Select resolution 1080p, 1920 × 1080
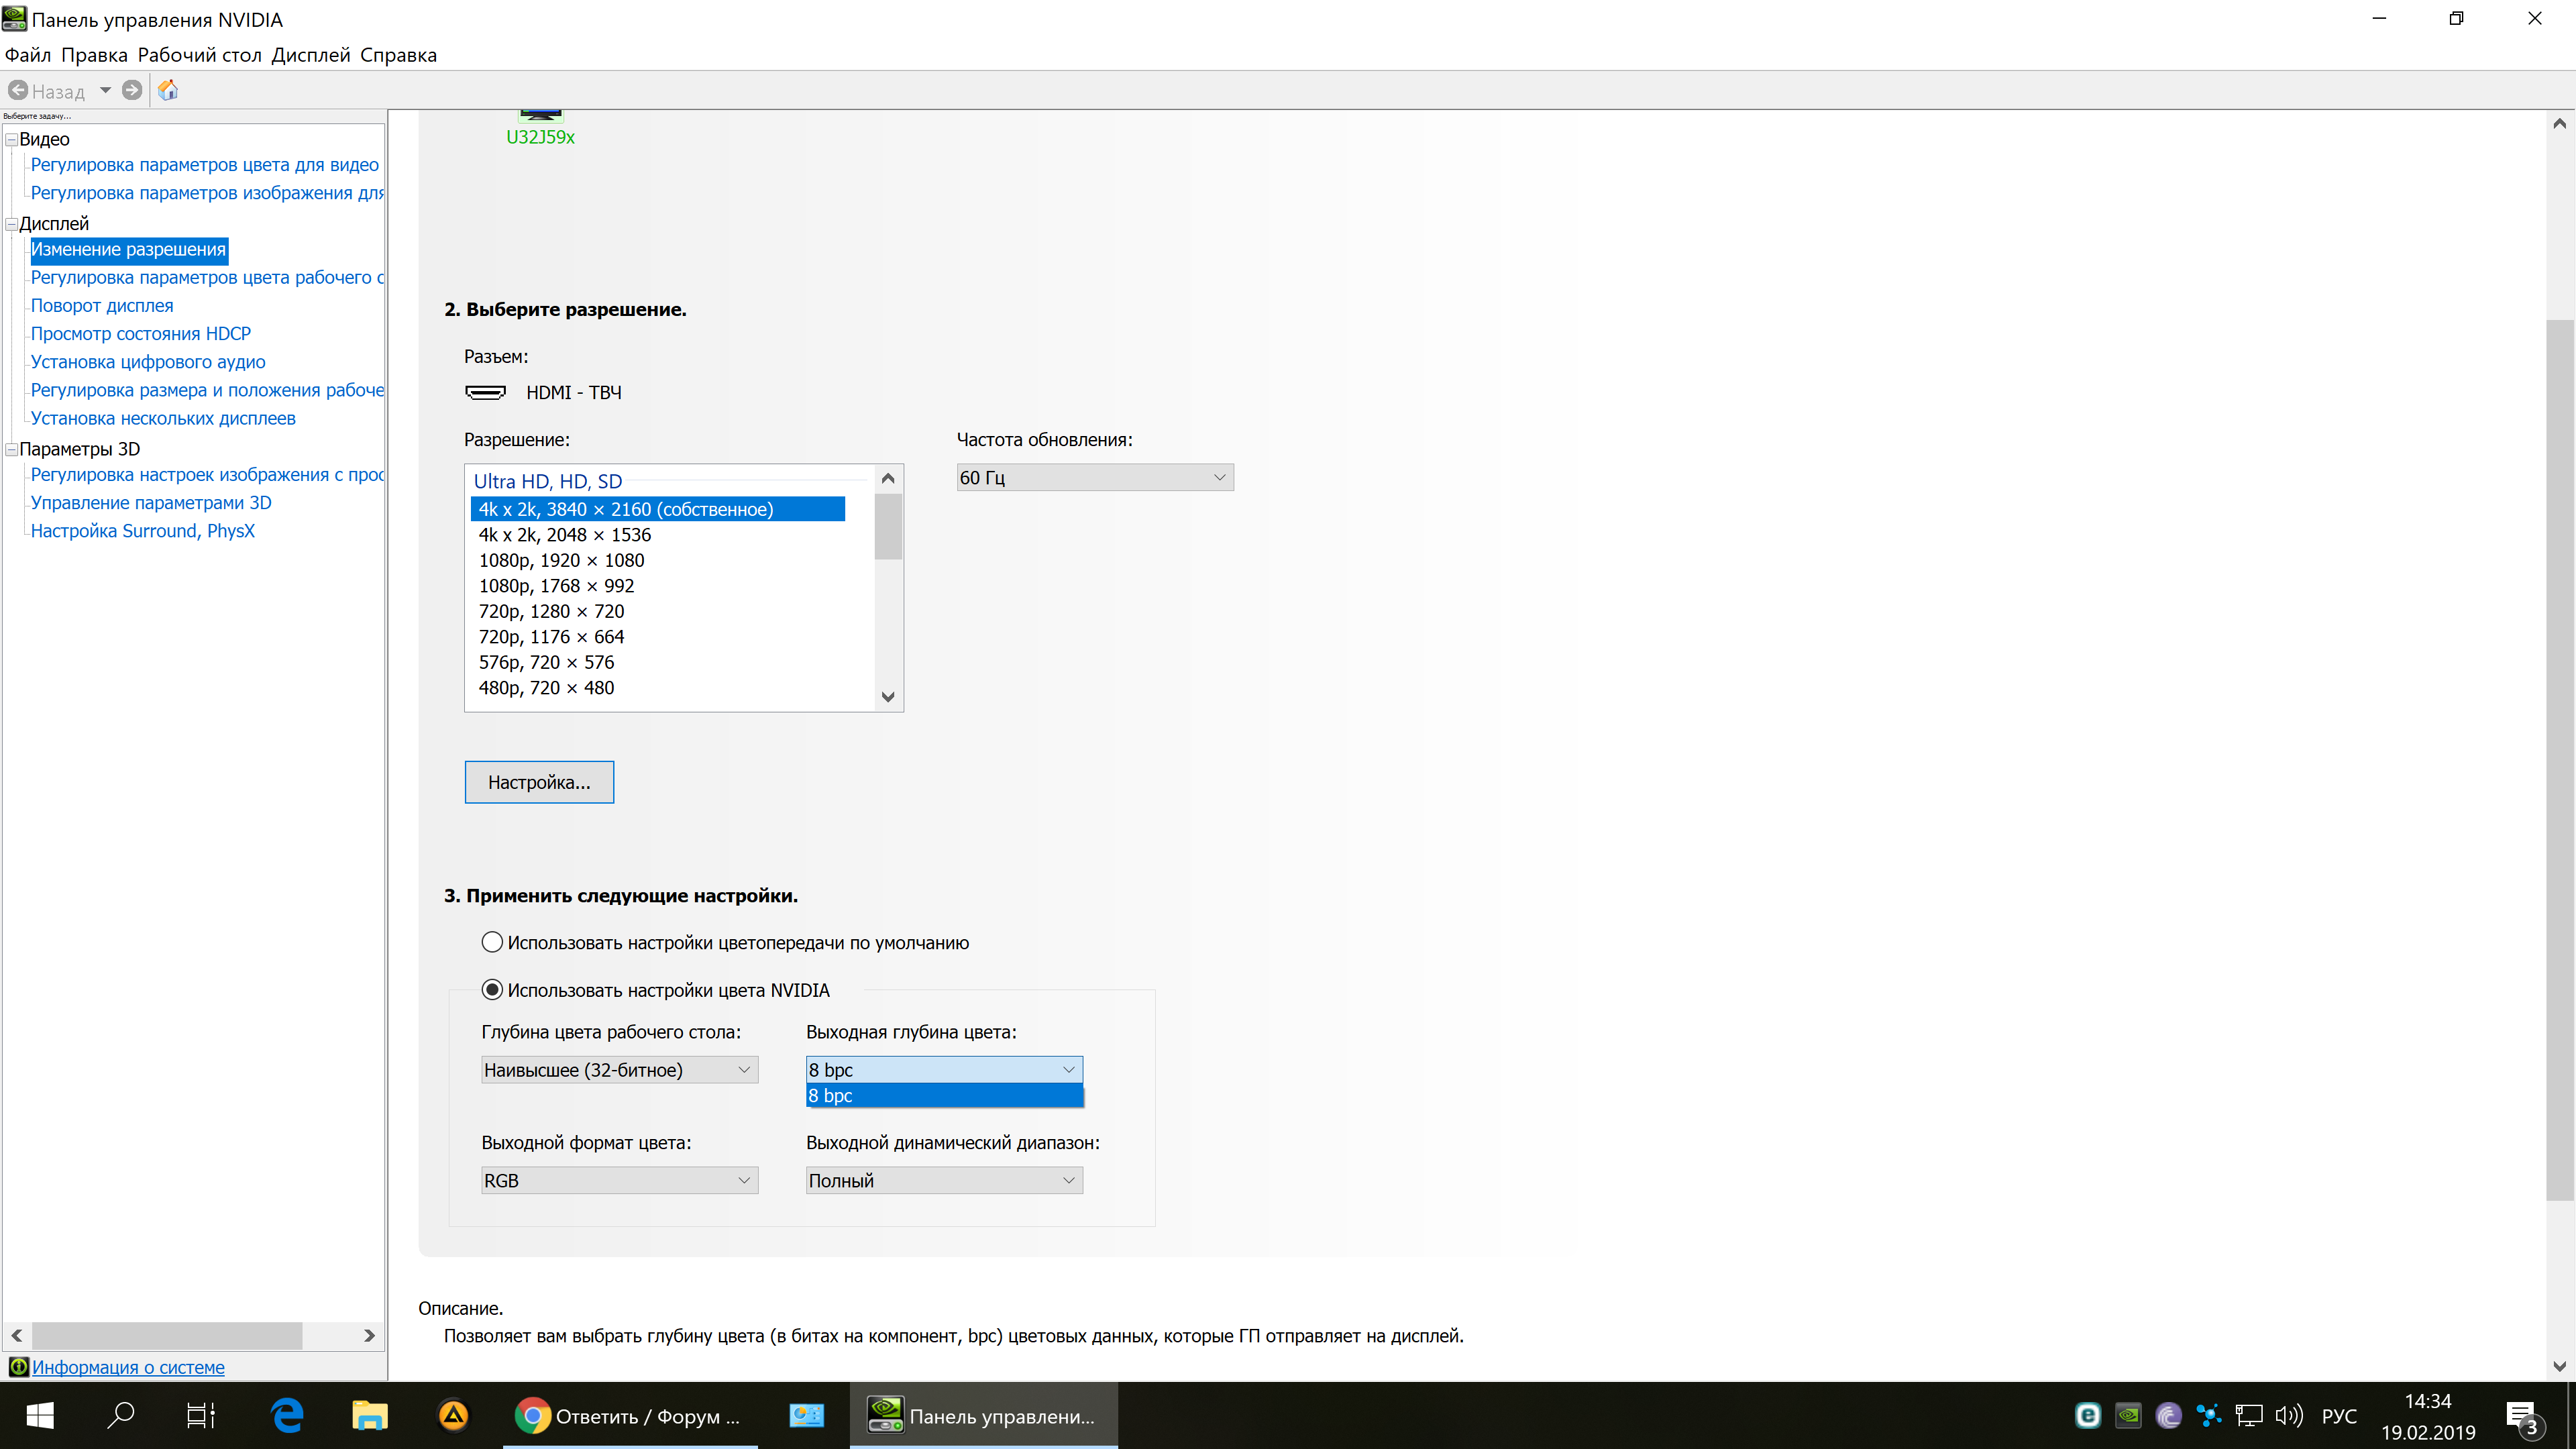Screen dimensions: 2576x1449 click(657, 561)
